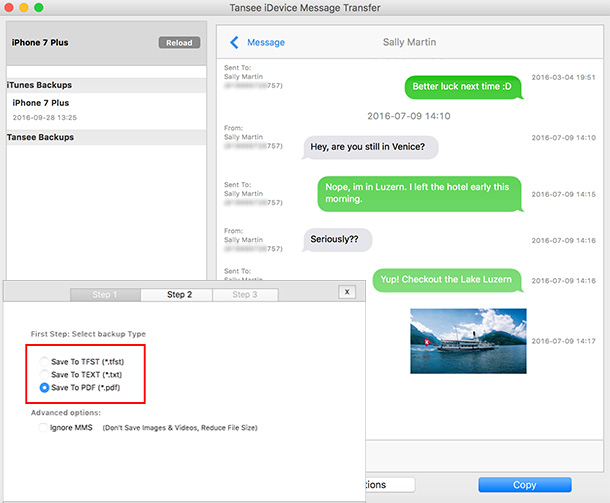This screenshot has height=503, width=610.
Task: Click the iTunes Backups section header
Action: coord(39,85)
